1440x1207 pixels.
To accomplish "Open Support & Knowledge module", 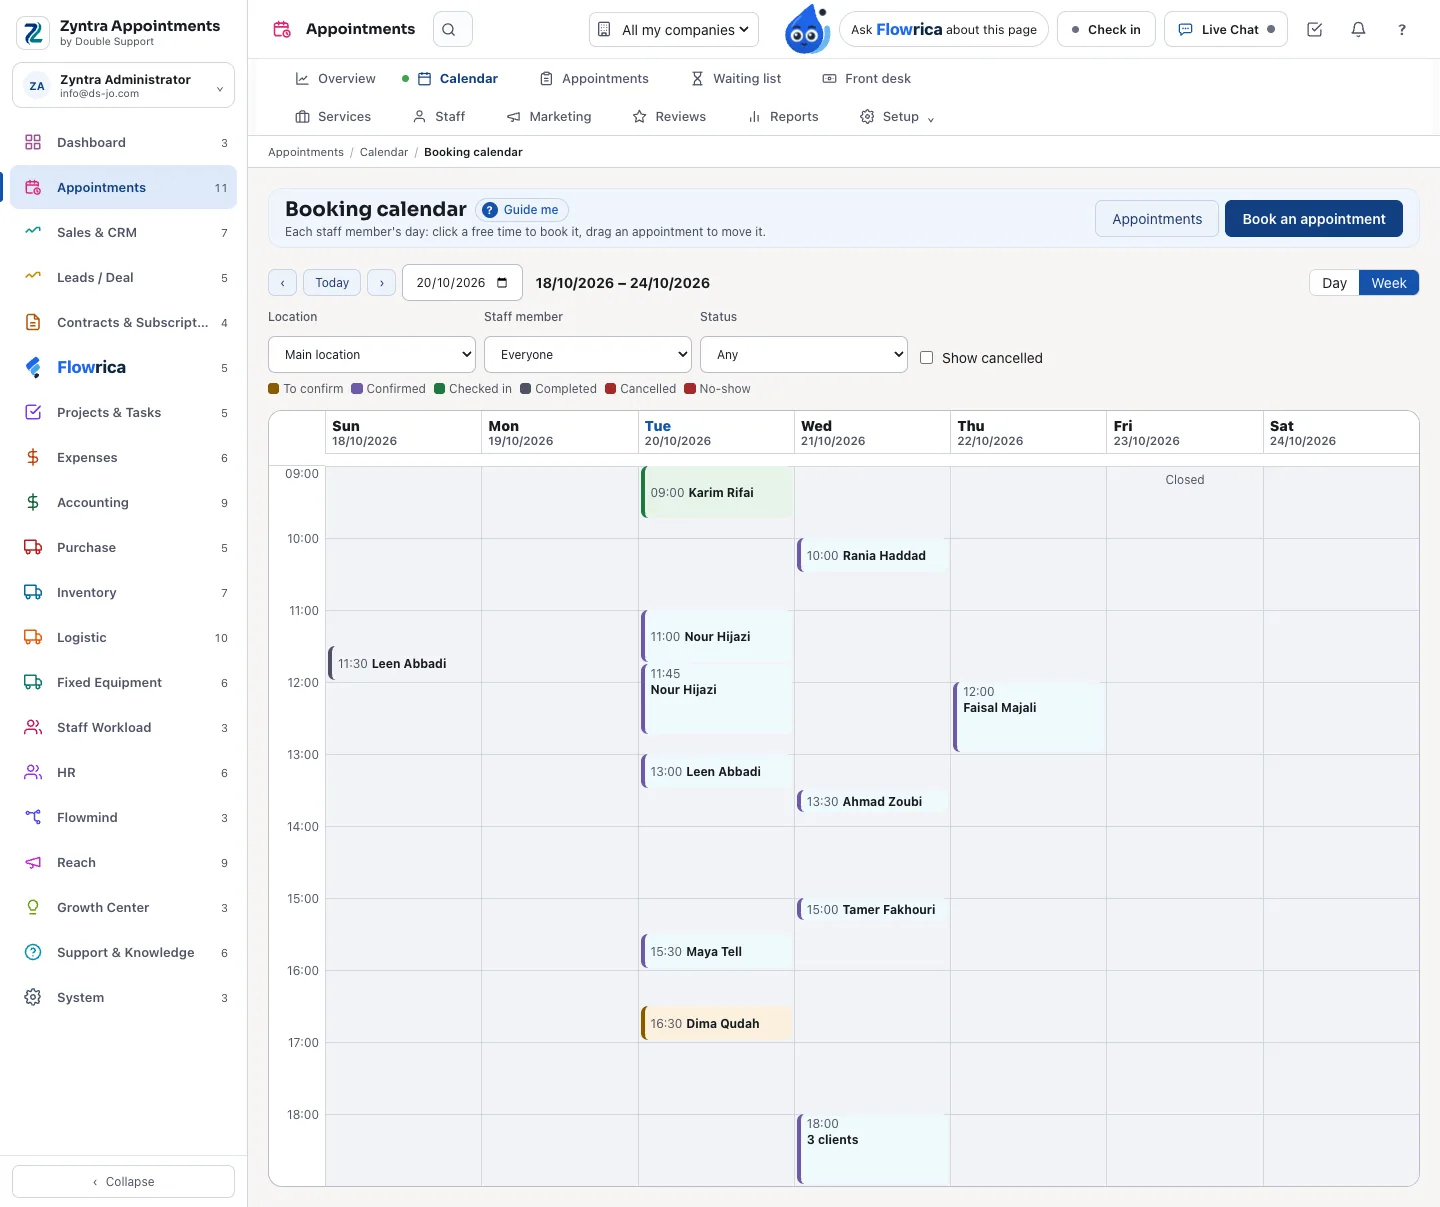I will [x=124, y=953].
